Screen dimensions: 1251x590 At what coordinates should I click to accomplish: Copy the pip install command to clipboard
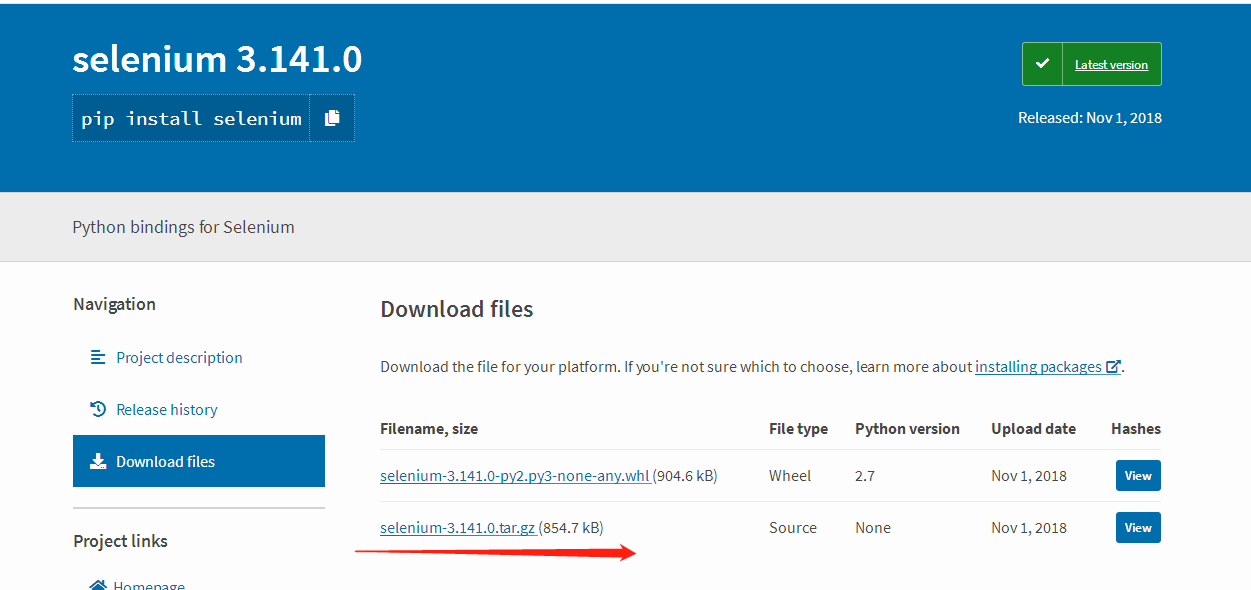[332, 118]
